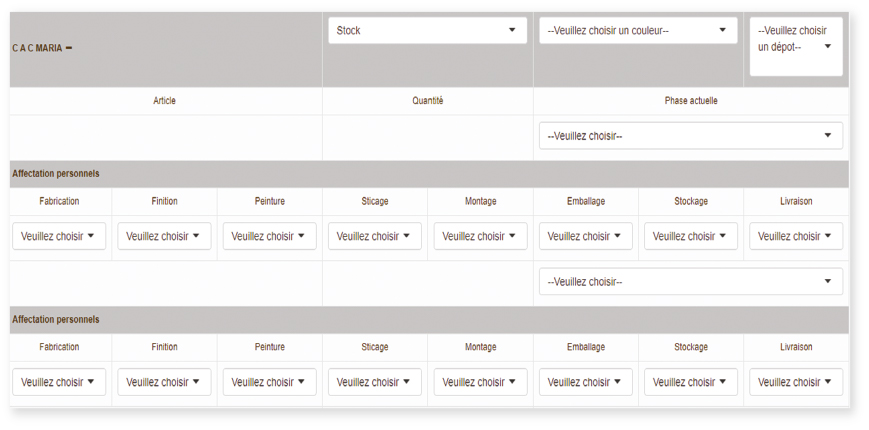
Task: Choose Montage personnel in first section
Action: pos(480,236)
